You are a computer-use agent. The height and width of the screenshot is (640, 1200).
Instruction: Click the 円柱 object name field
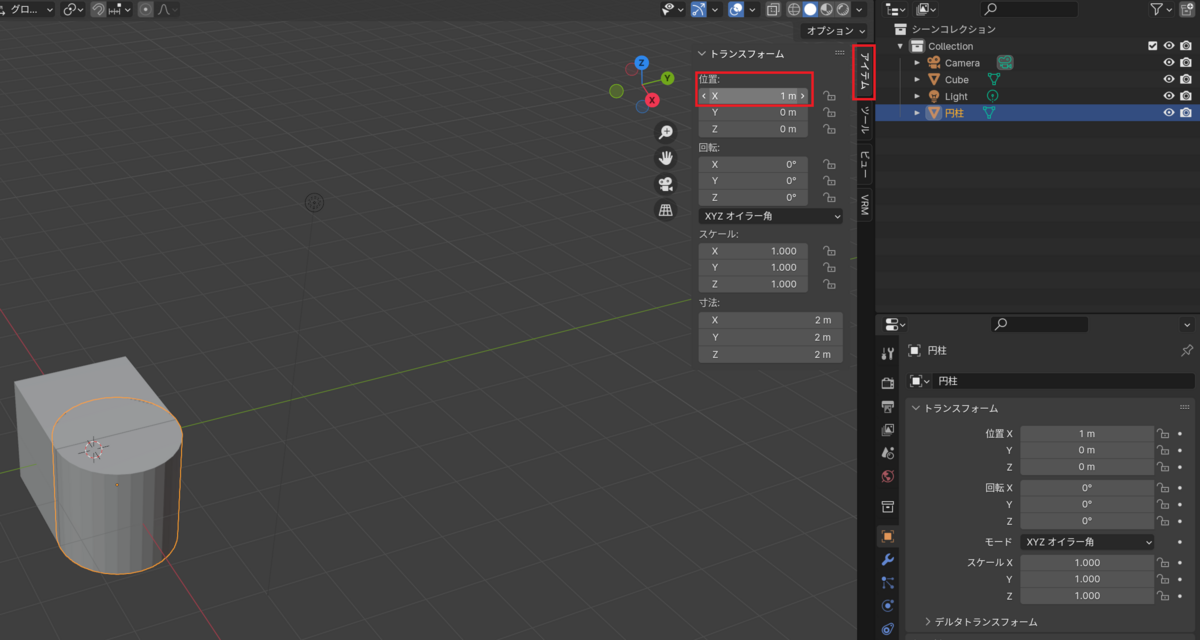(x=1064, y=381)
